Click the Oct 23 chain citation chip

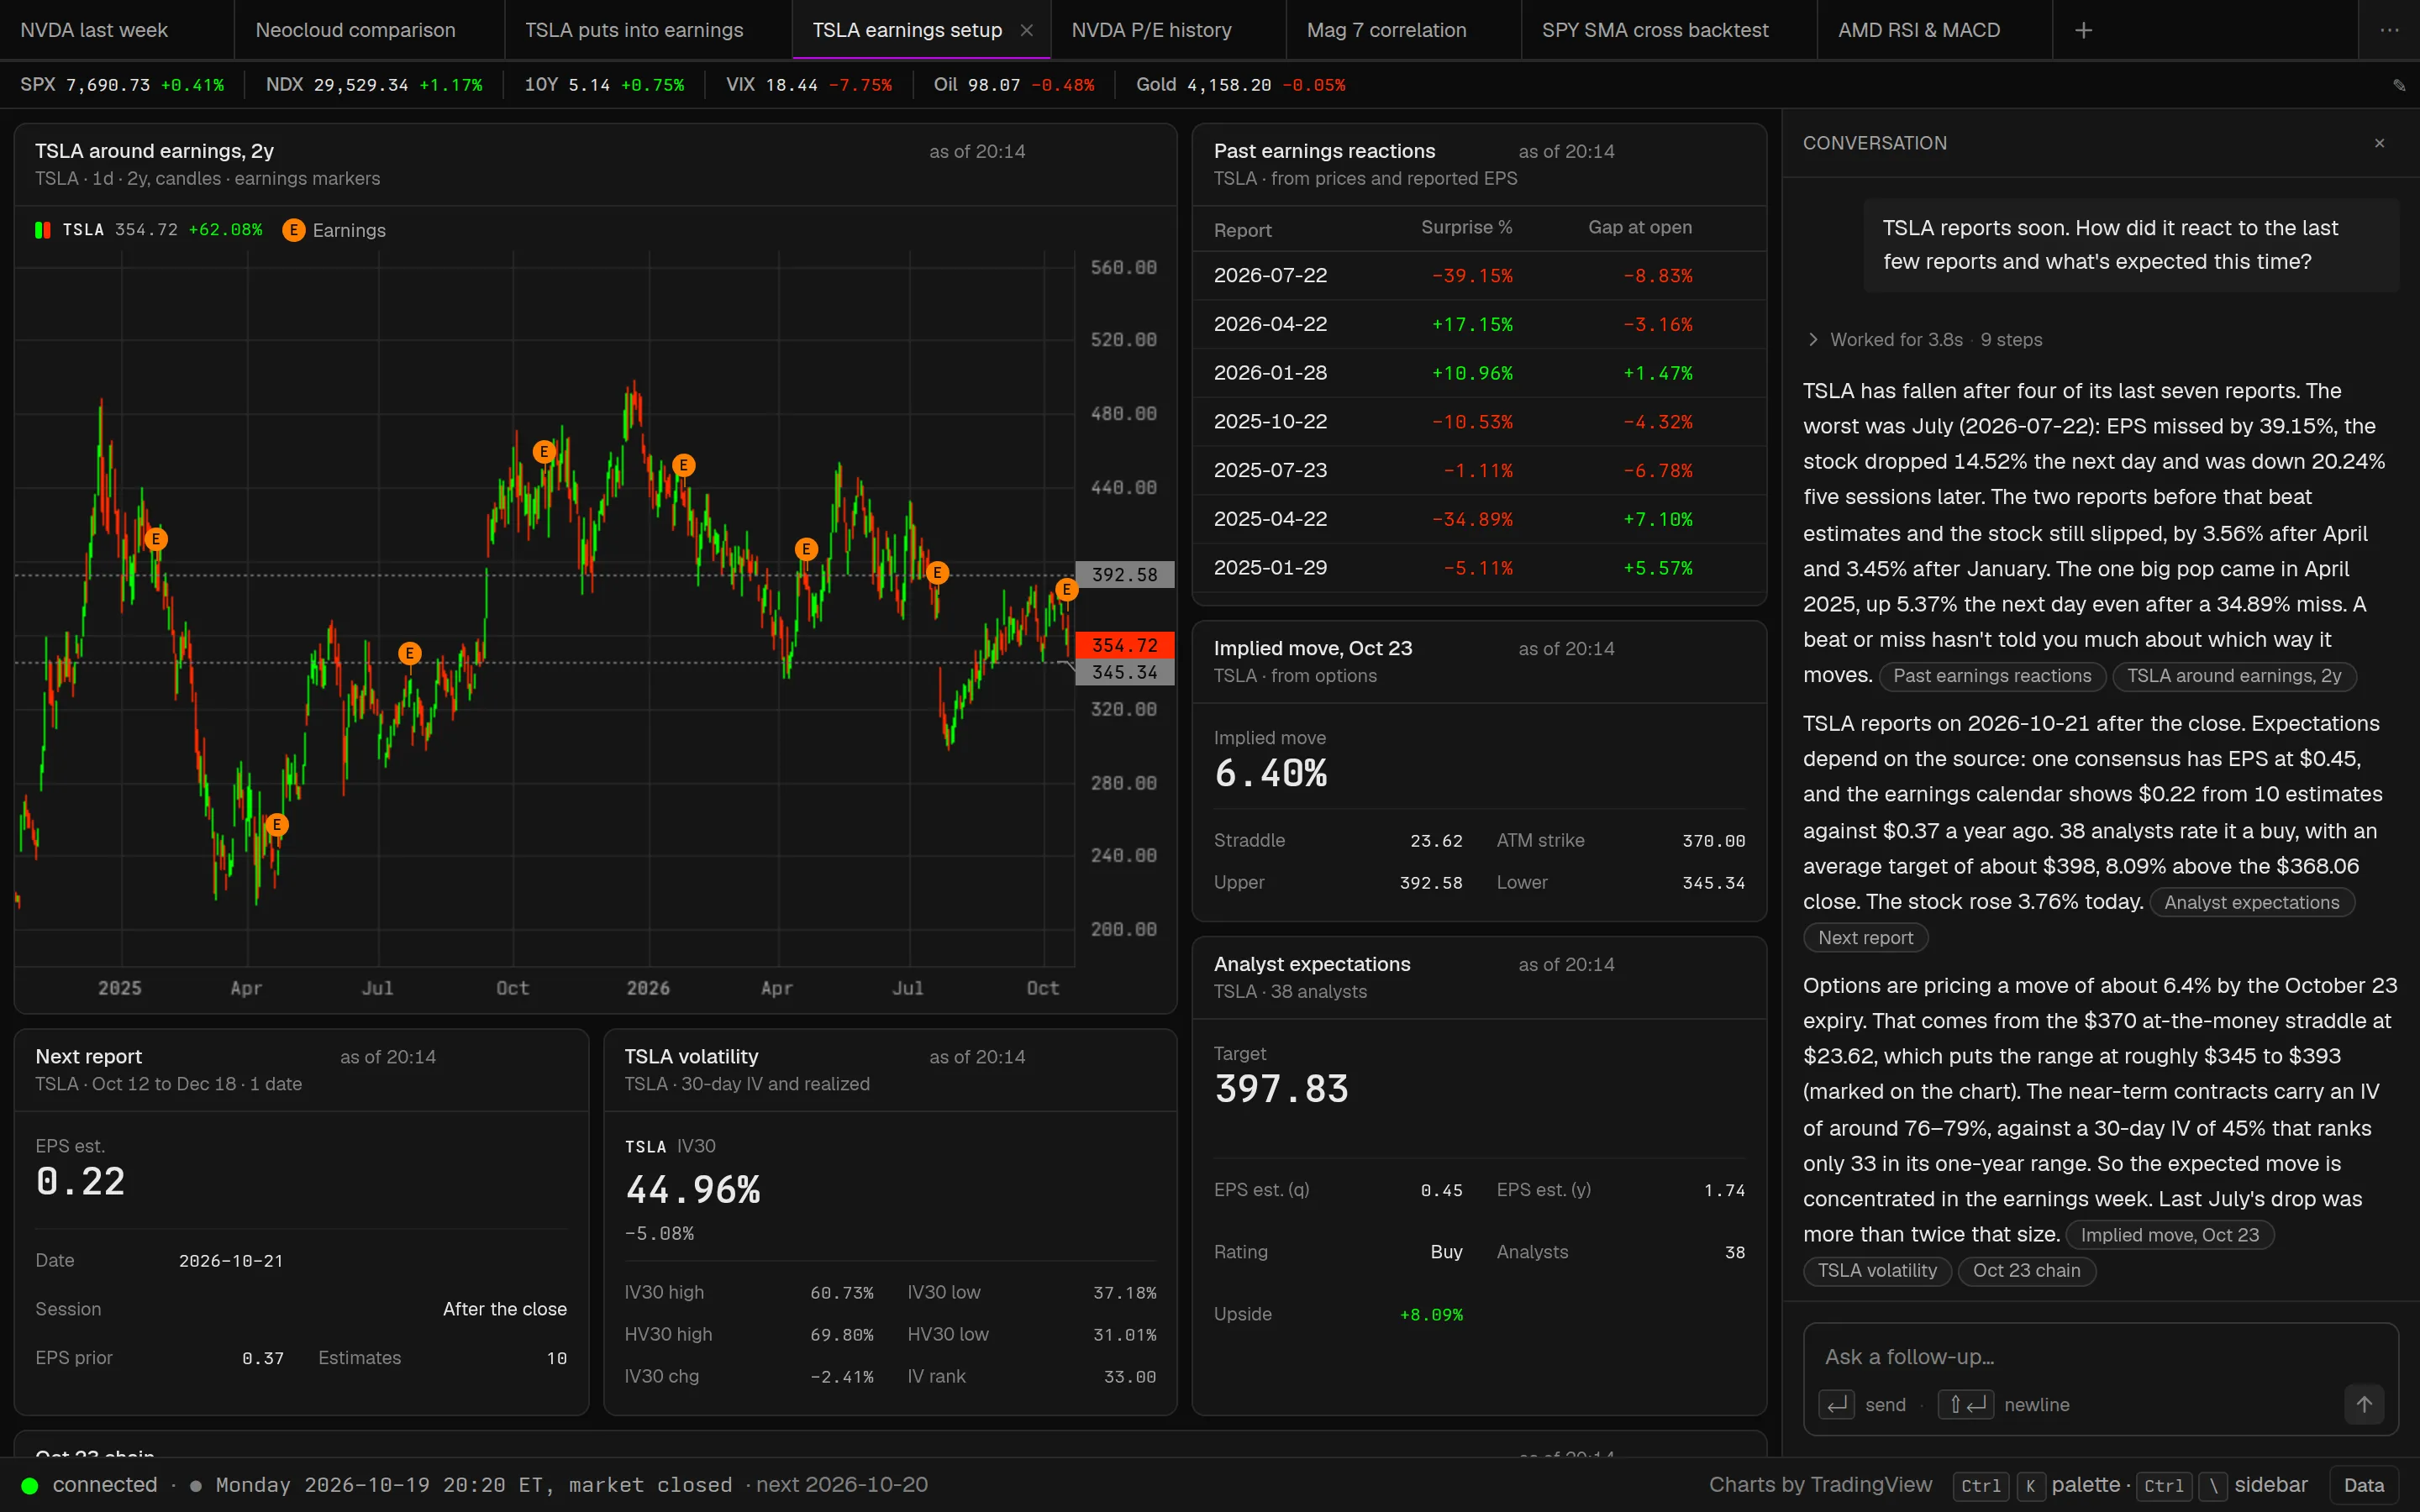tap(2026, 1270)
